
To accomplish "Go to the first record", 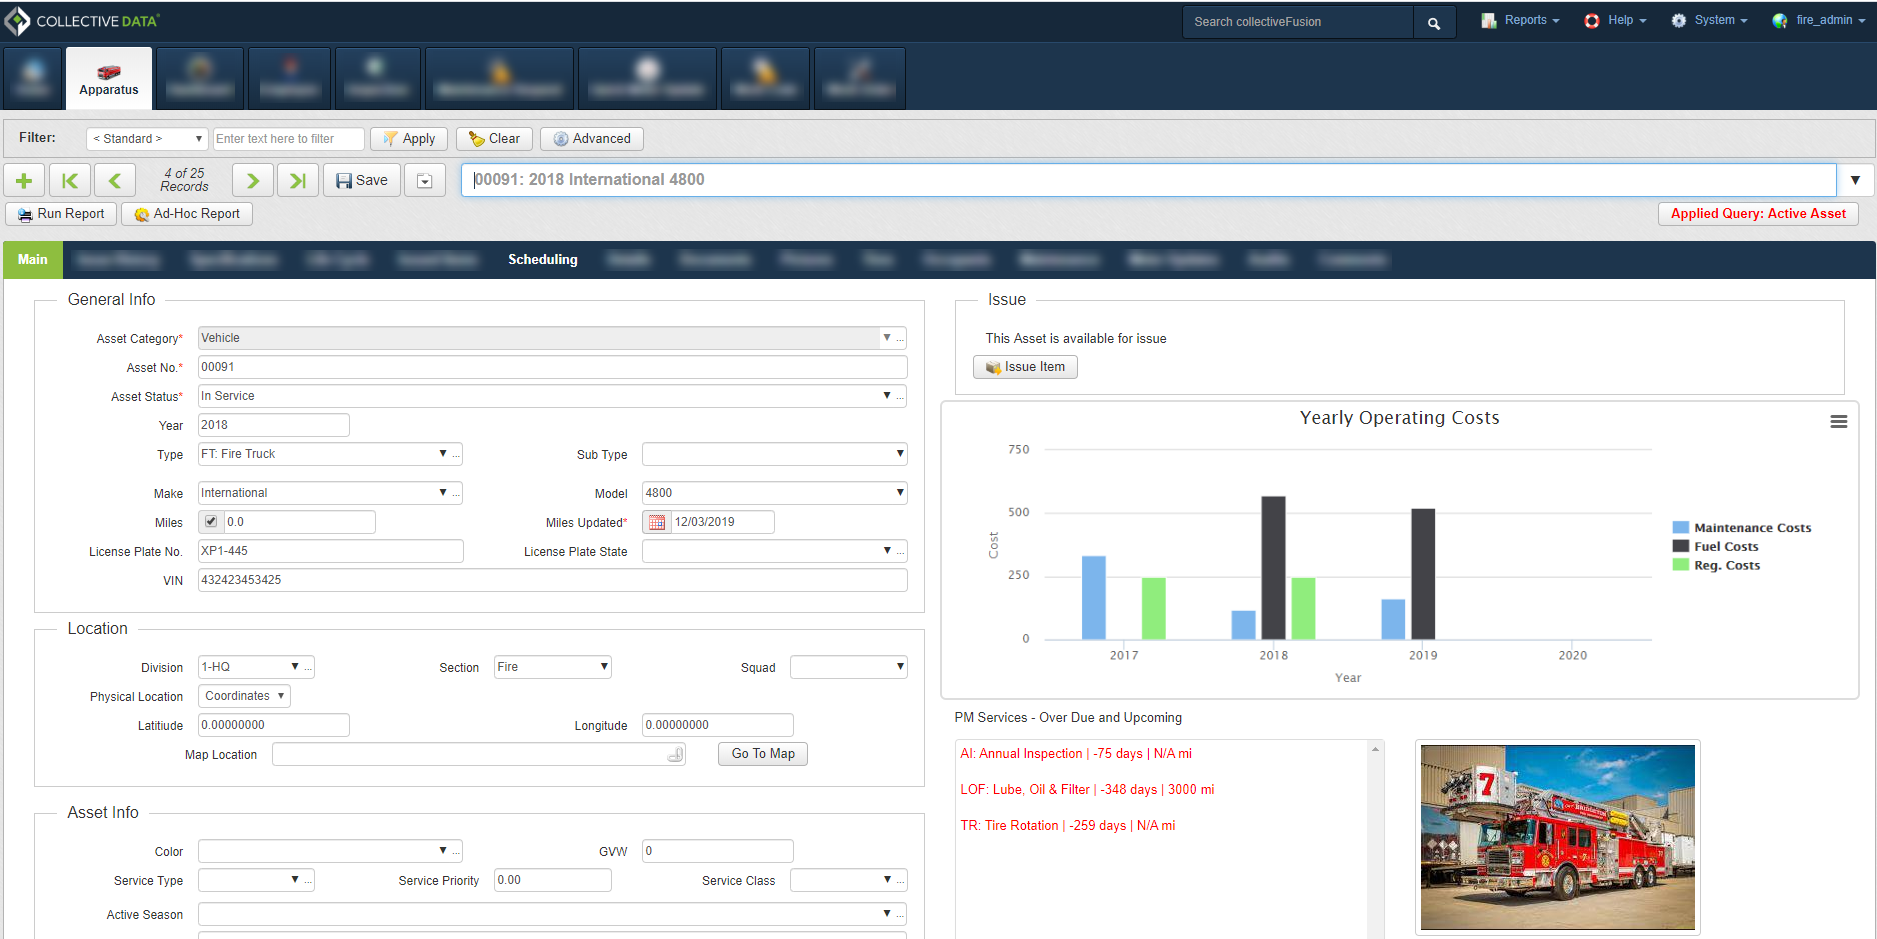I will click(70, 181).
